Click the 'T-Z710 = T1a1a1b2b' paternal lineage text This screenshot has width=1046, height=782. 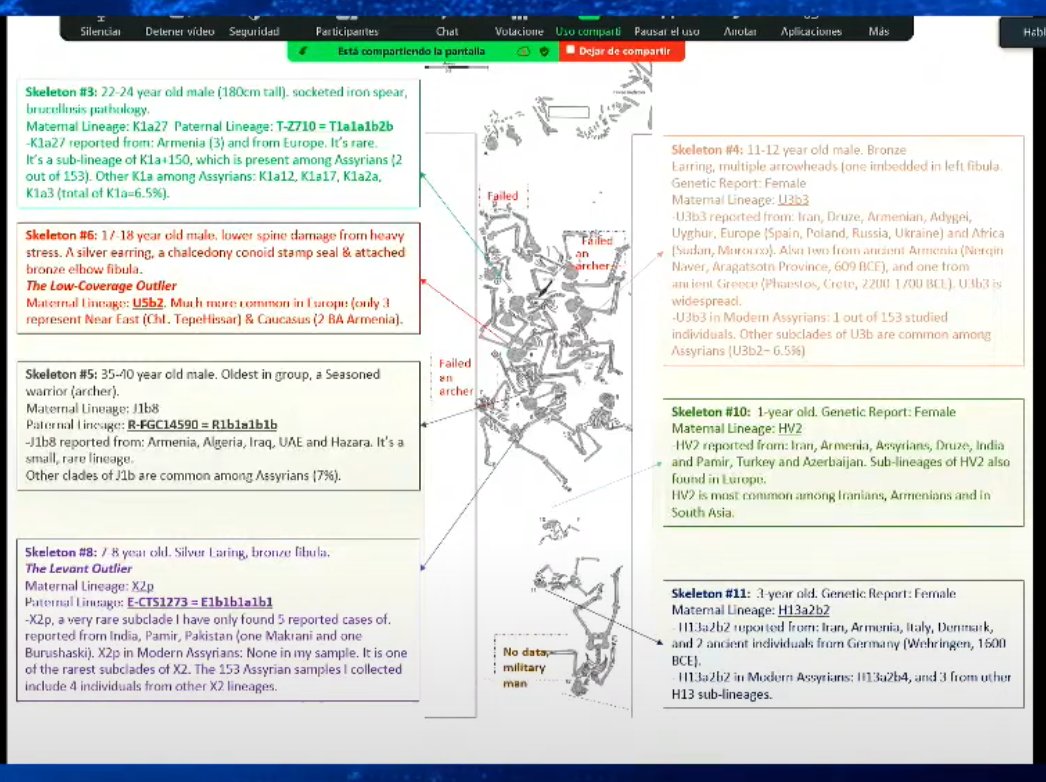(335, 126)
